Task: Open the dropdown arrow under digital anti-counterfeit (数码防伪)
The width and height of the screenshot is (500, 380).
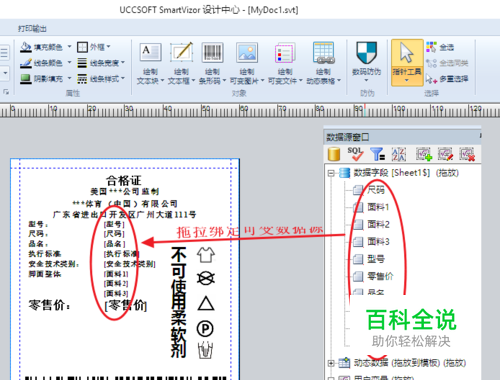Action: (x=366, y=80)
